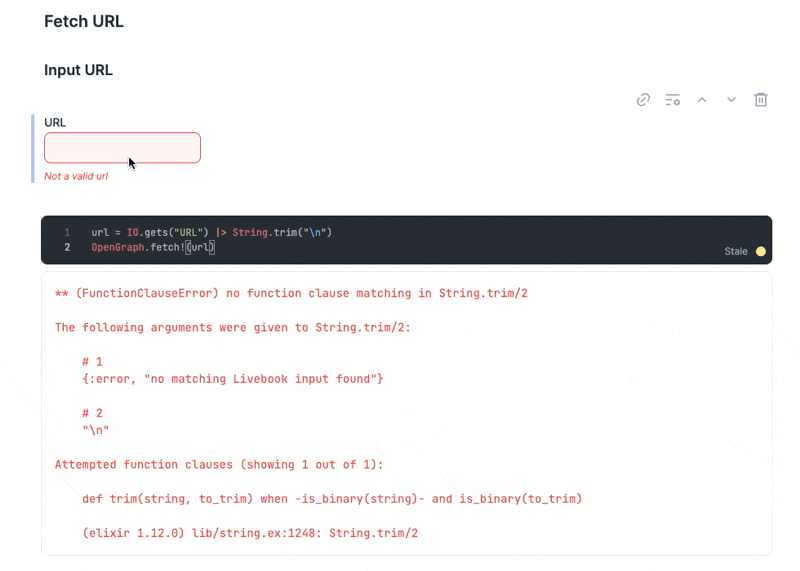800x571 pixels.
Task: Place cursor in OpenGraph.fetch!(url) line
Action: (153, 247)
